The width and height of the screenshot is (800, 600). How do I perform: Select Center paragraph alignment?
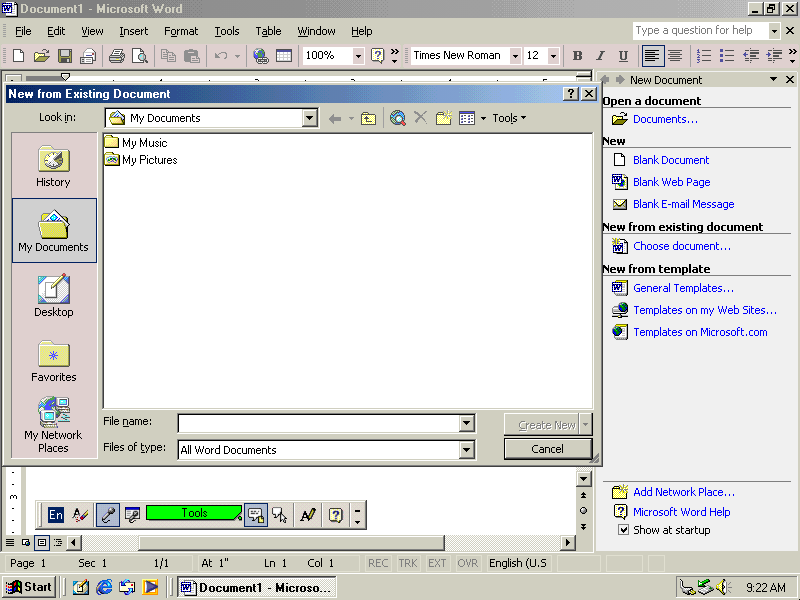click(674, 55)
